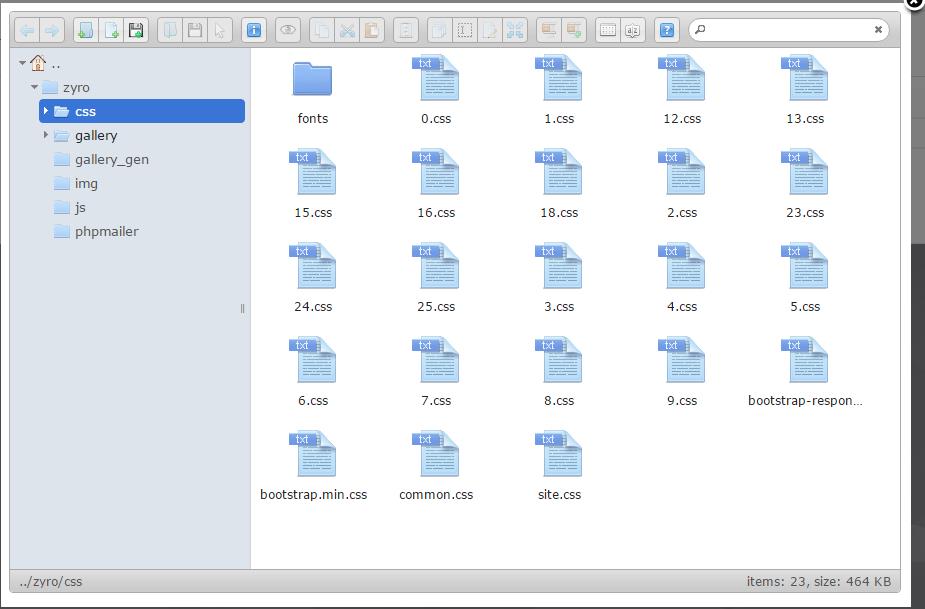The image size is (925, 609).
Task: Switch view mode with the View icon
Action: point(608,30)
